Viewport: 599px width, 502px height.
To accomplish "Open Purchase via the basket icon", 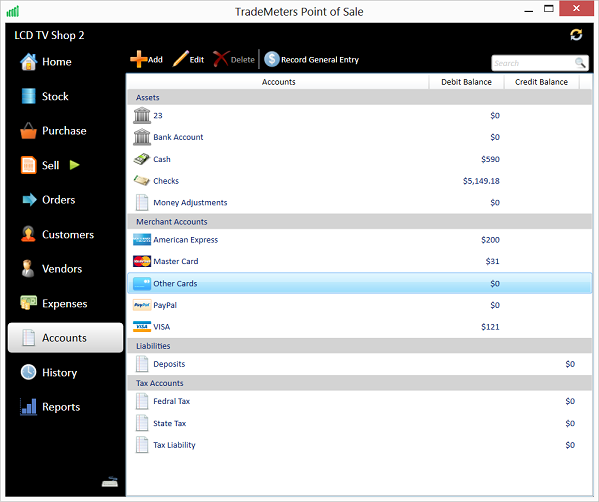I will point(28,131).
